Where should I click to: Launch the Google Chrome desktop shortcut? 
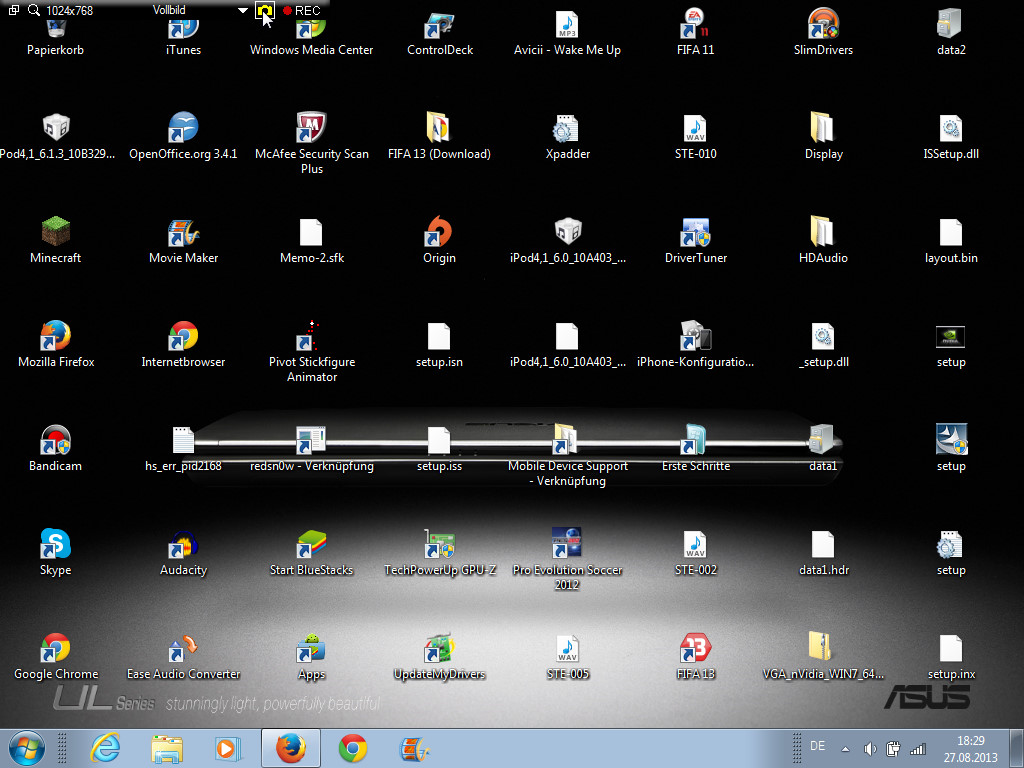[56, 656]
